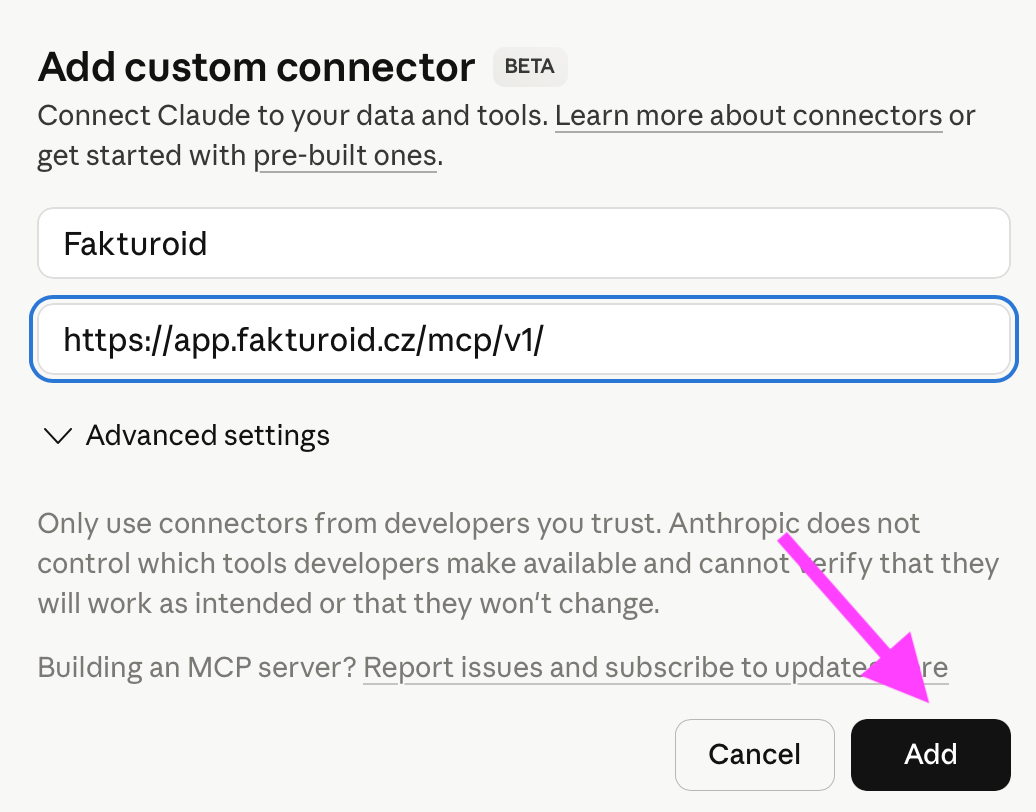Click Connect Claude to your data text
Image resolution: width=1036 pixels, height=812 pixels.
pyautogui.click(x=292, y=116)
